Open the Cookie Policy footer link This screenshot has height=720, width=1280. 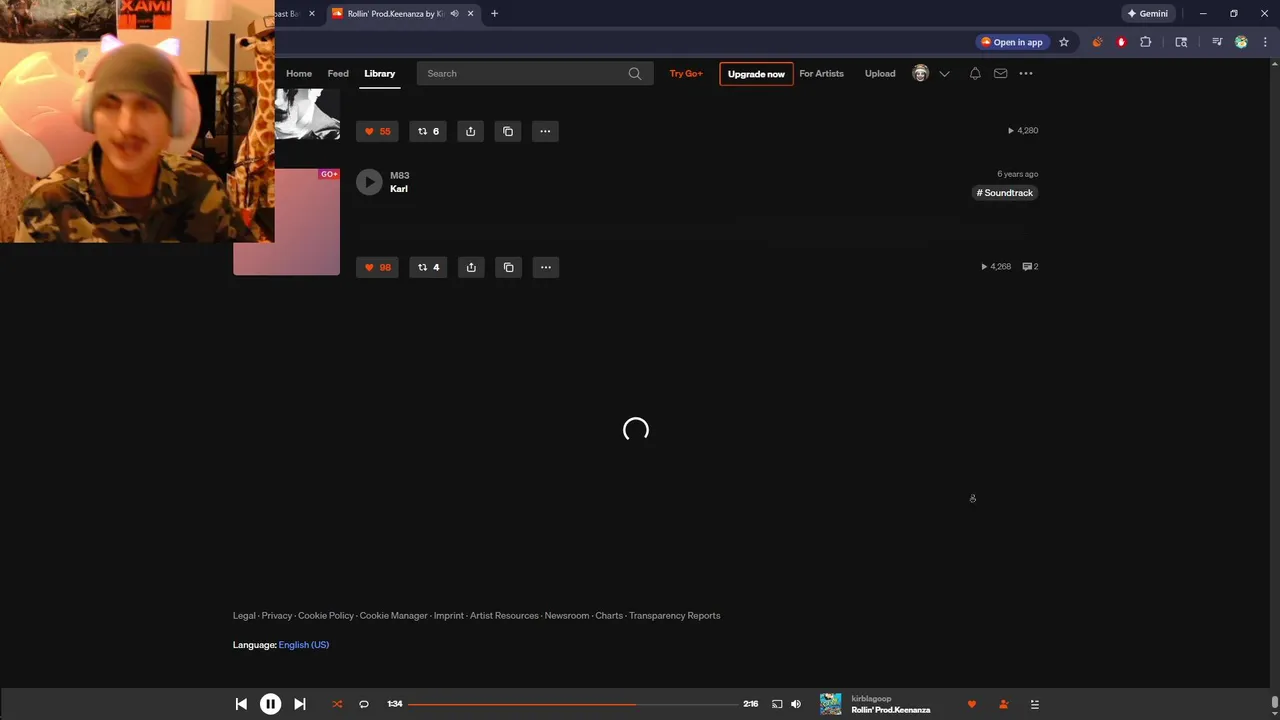click(x=326, y=616)
